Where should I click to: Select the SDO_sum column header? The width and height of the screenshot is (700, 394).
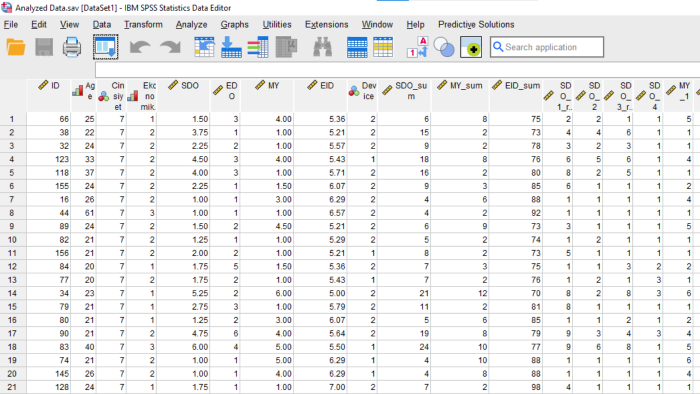coord(404,95)
